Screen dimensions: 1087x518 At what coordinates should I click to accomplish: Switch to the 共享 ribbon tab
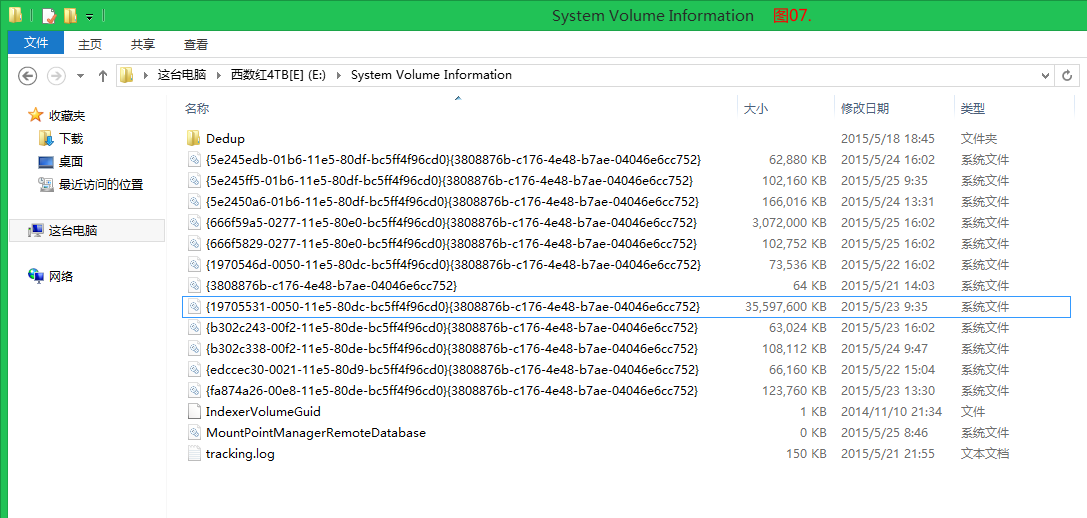coord(143,44)
